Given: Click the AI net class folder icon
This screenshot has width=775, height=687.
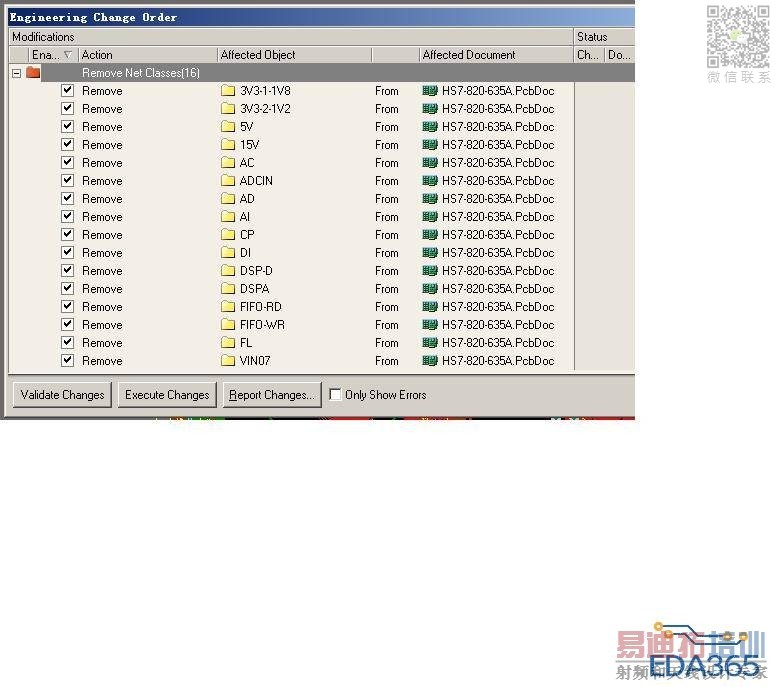Looking at the screenshot, I should point(228,216).
